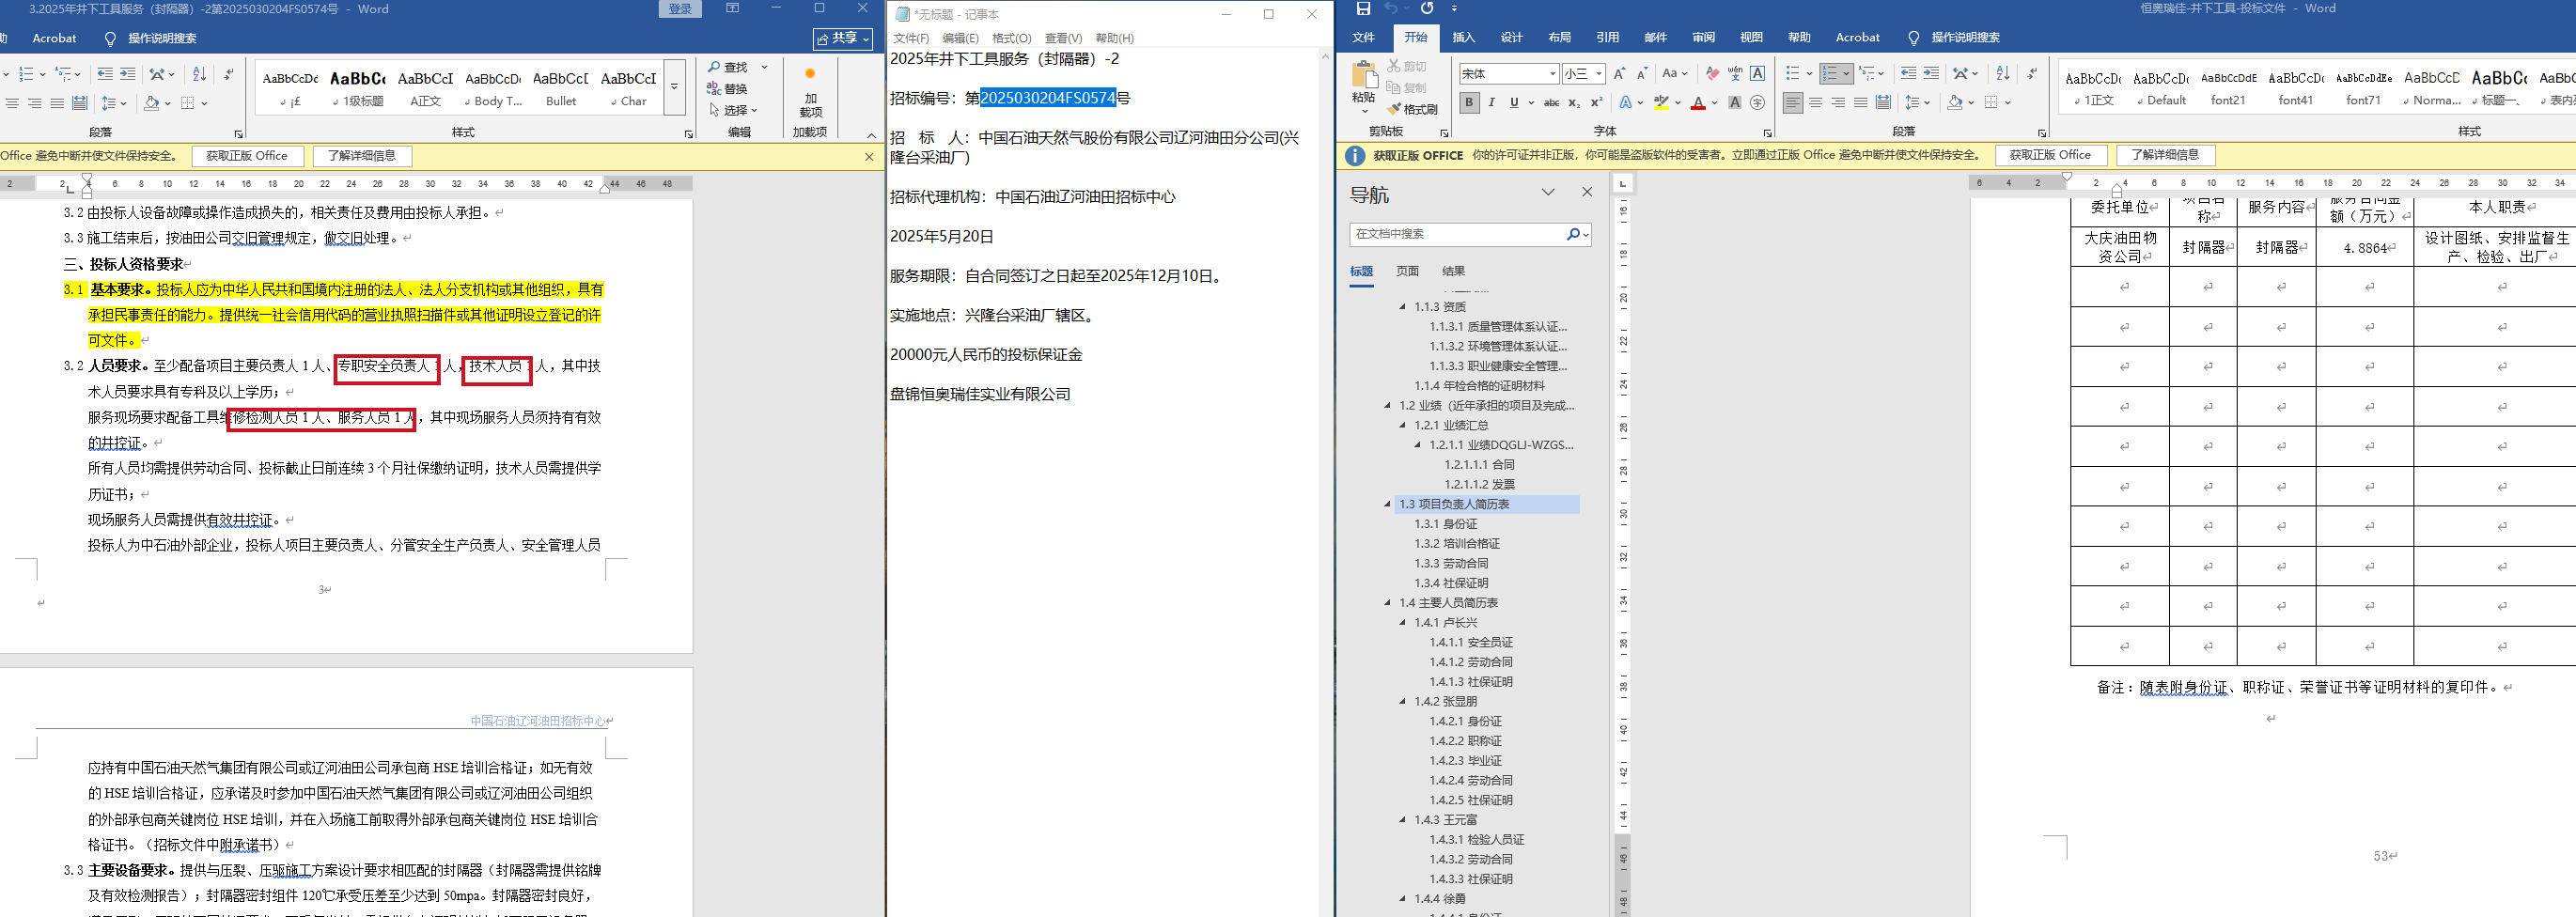Dismiss the yellow notice bar in left Word
The width and height of the screenshot is (2576, 917).
click(x=869, y=156)
